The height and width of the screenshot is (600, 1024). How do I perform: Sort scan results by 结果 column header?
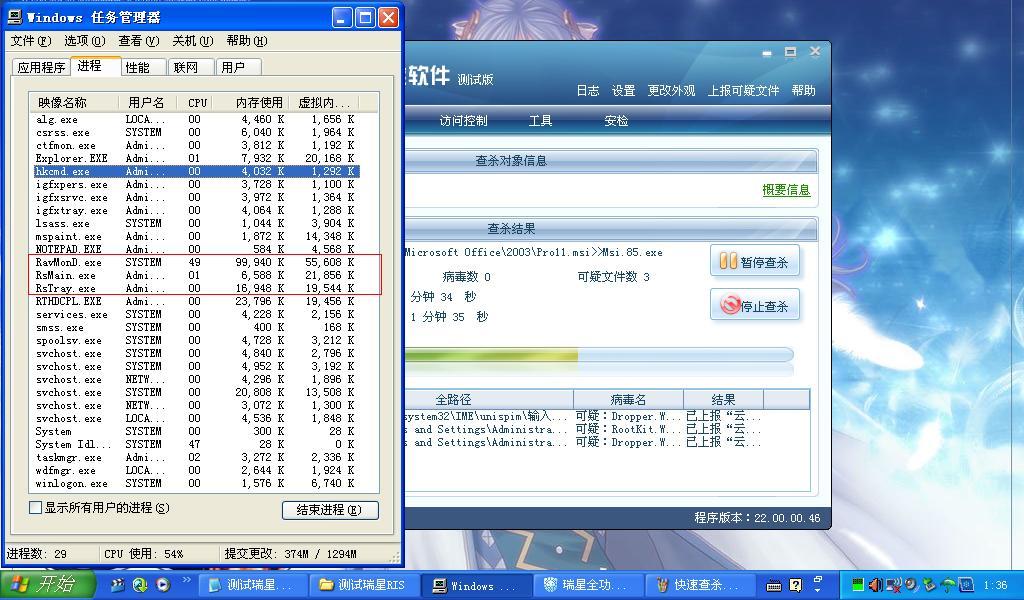(x=723, y=399)
